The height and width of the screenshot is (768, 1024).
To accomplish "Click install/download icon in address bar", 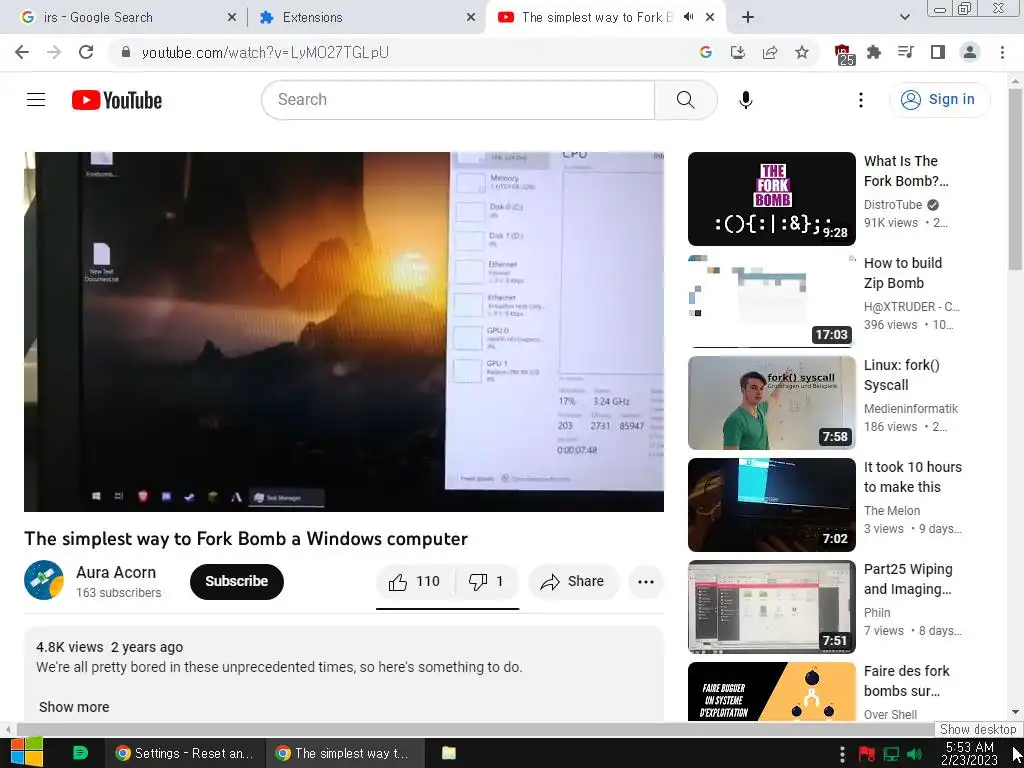I will 738,52.
